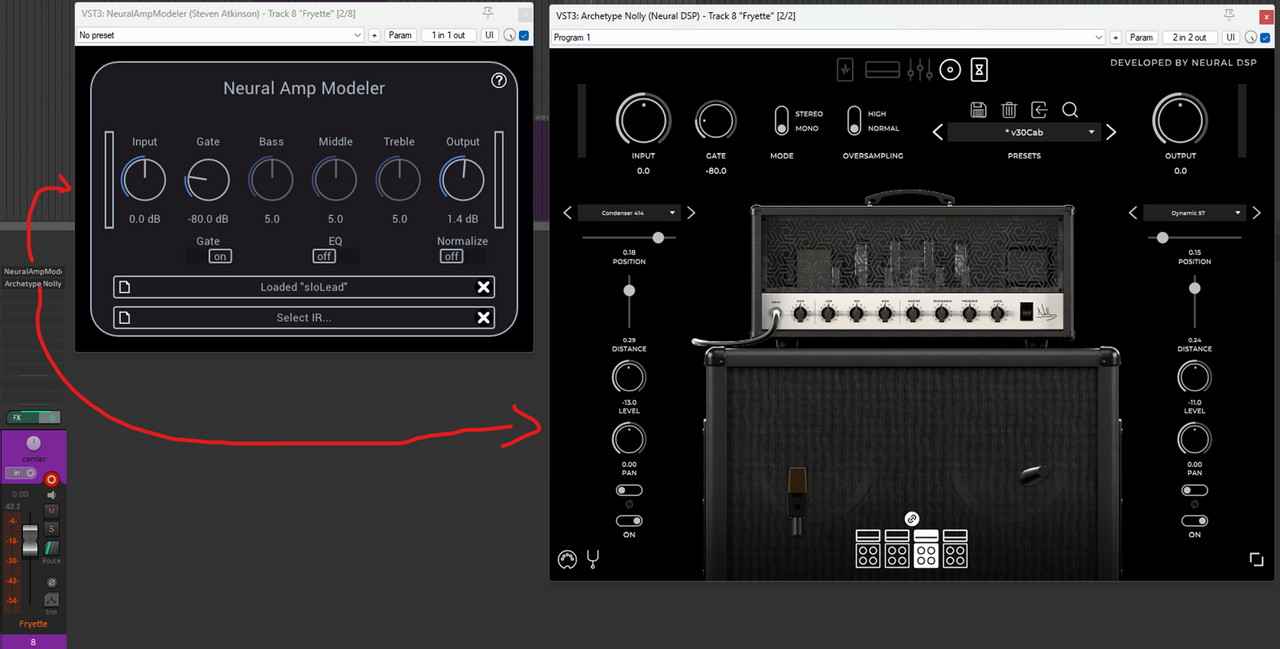Go to next preset arrow beside v30Cab
This screenshot has width=1280, height=649.
pos(1110,132)
